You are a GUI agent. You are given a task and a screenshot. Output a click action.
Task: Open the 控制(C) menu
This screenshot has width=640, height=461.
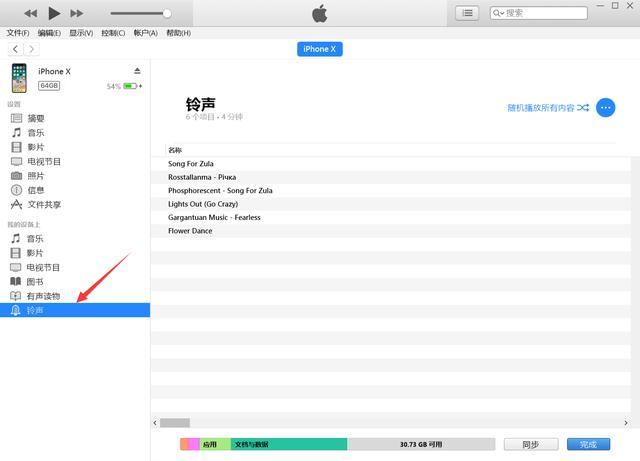click(113, 33)
